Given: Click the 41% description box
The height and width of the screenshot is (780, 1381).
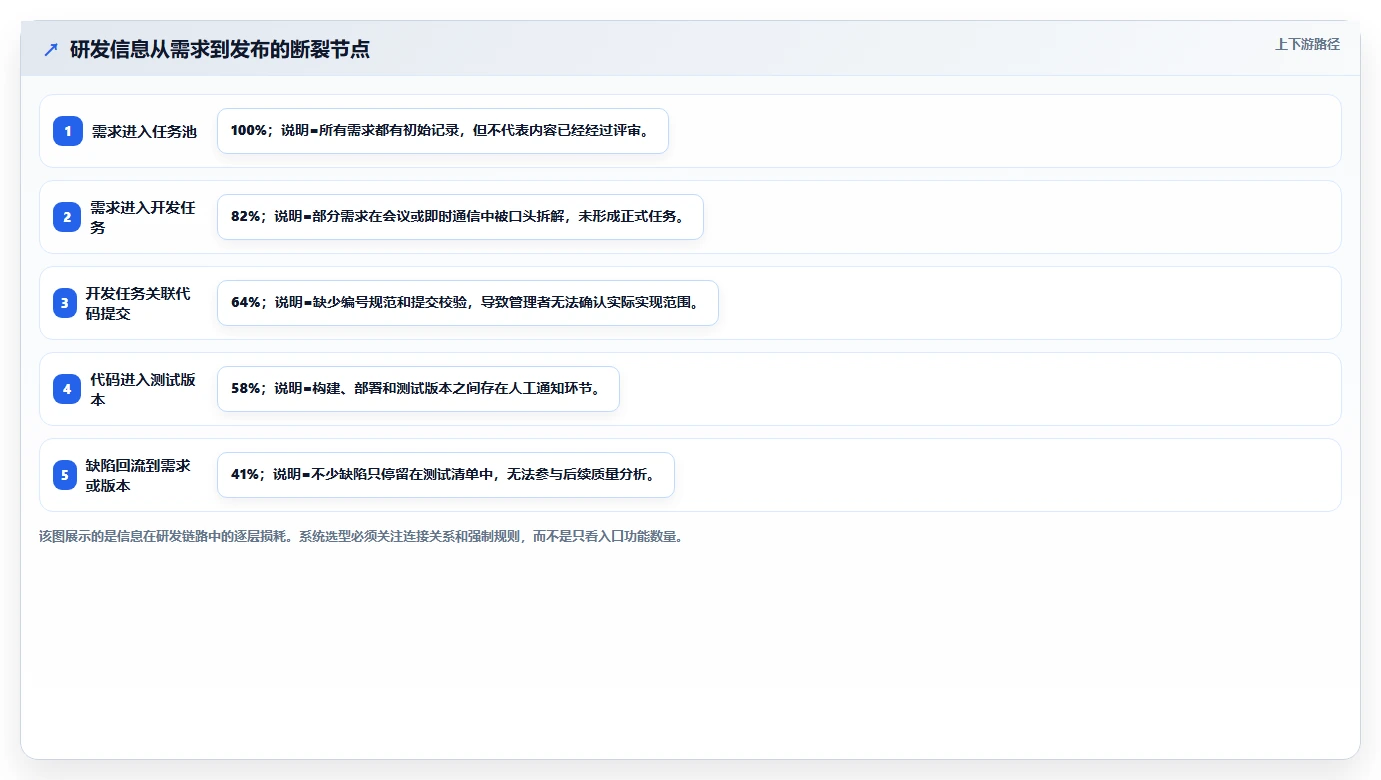Looking at the screenshot, I should pos(446,475).
